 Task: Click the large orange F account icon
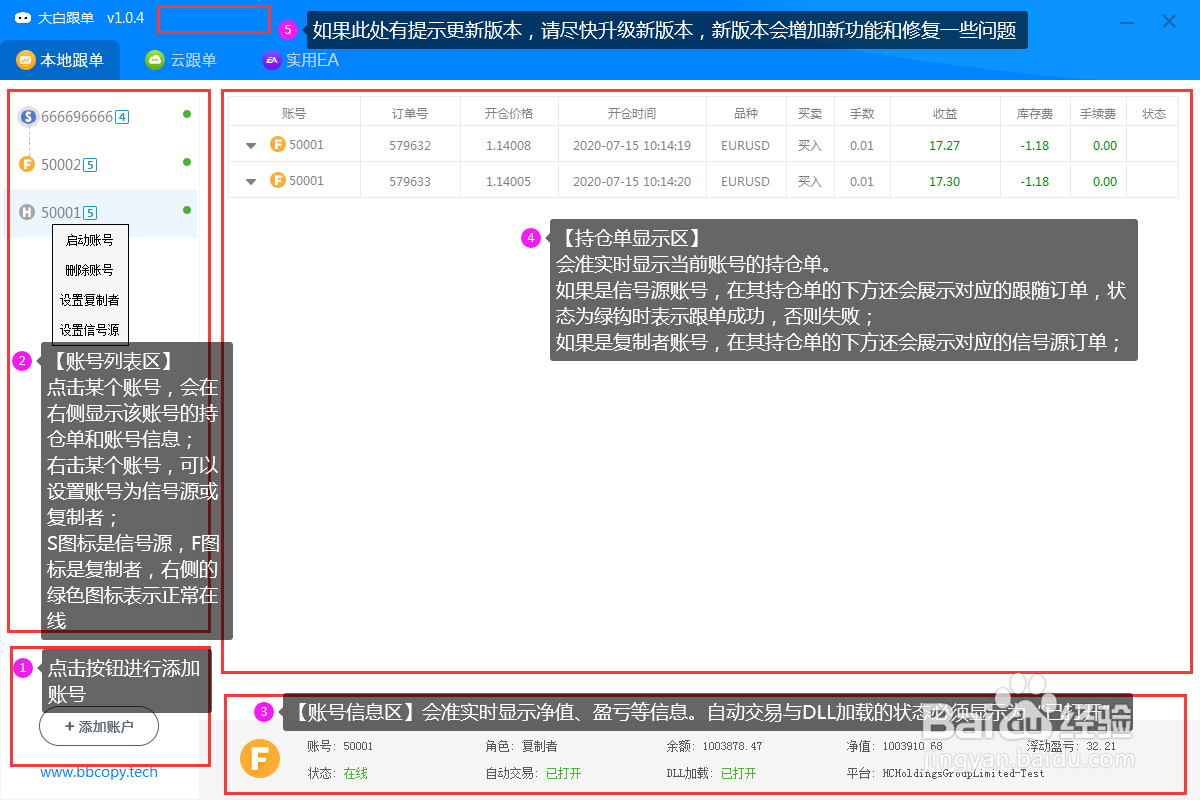pos(260,760)
